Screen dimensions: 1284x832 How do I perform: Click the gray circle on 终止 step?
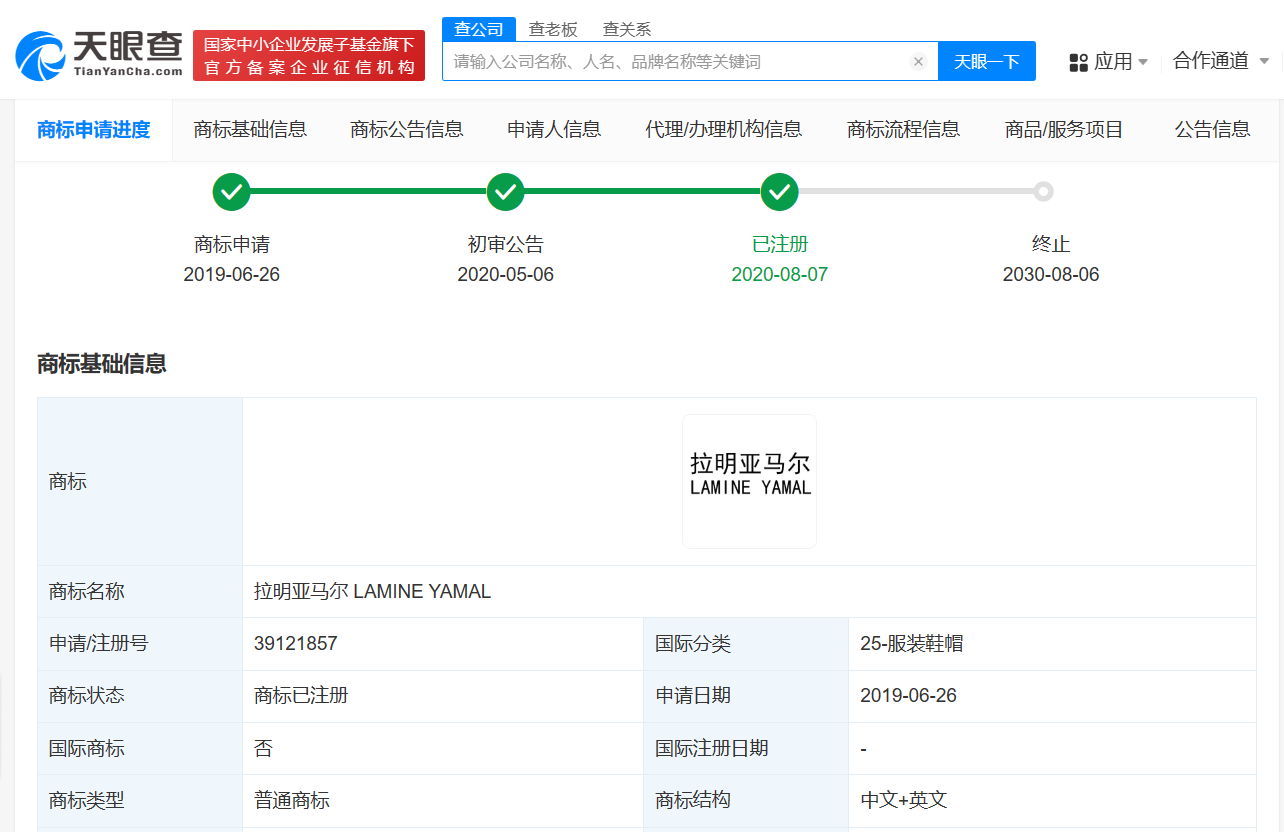click(1044, 191)
